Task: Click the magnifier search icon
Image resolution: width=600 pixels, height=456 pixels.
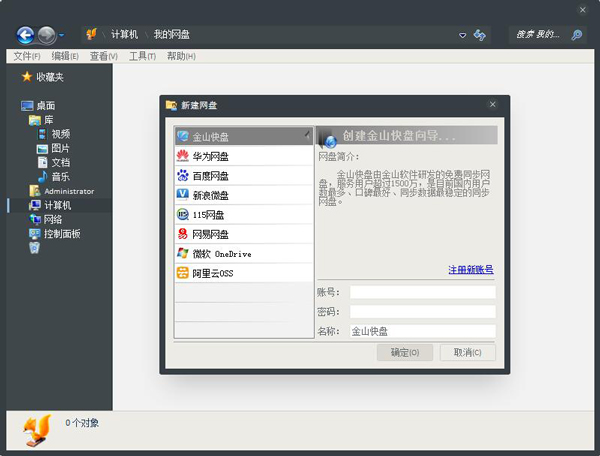Action: pos(577,35)
